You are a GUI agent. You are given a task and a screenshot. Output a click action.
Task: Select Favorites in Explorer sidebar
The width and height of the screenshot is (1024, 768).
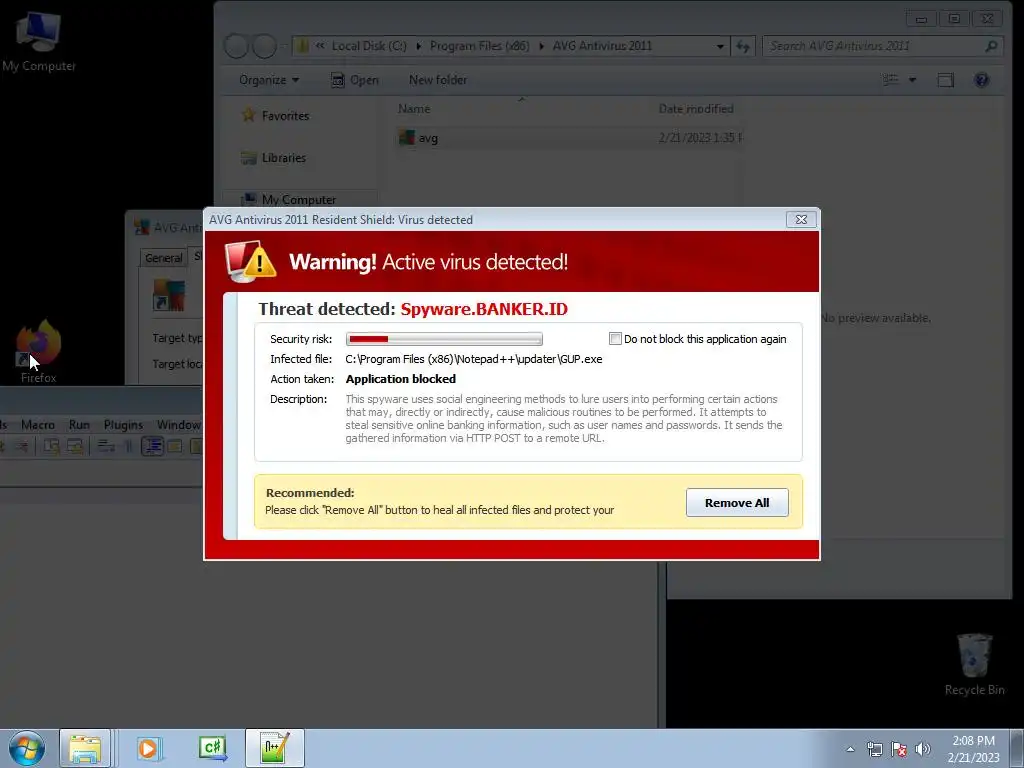pyautogui.click(x=276, y=116)
